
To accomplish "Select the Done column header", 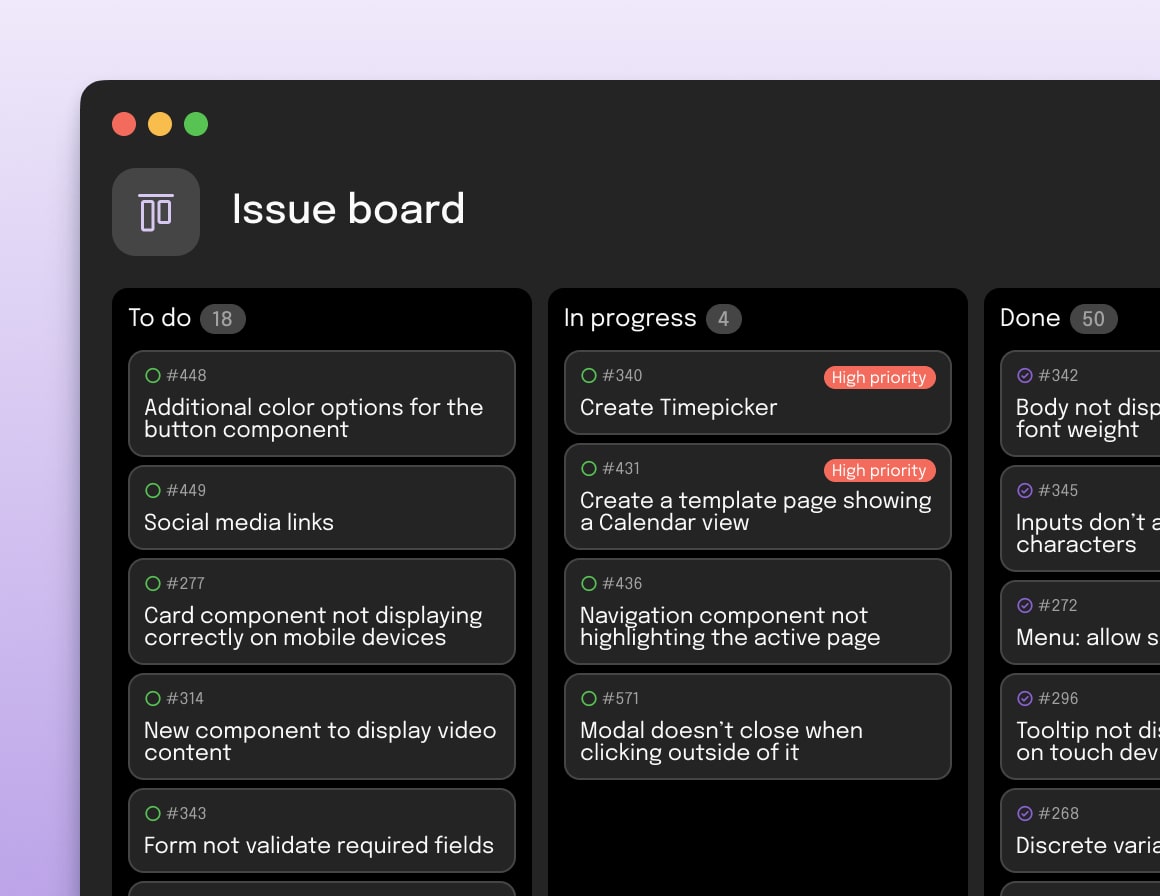I will [1029, 318].
